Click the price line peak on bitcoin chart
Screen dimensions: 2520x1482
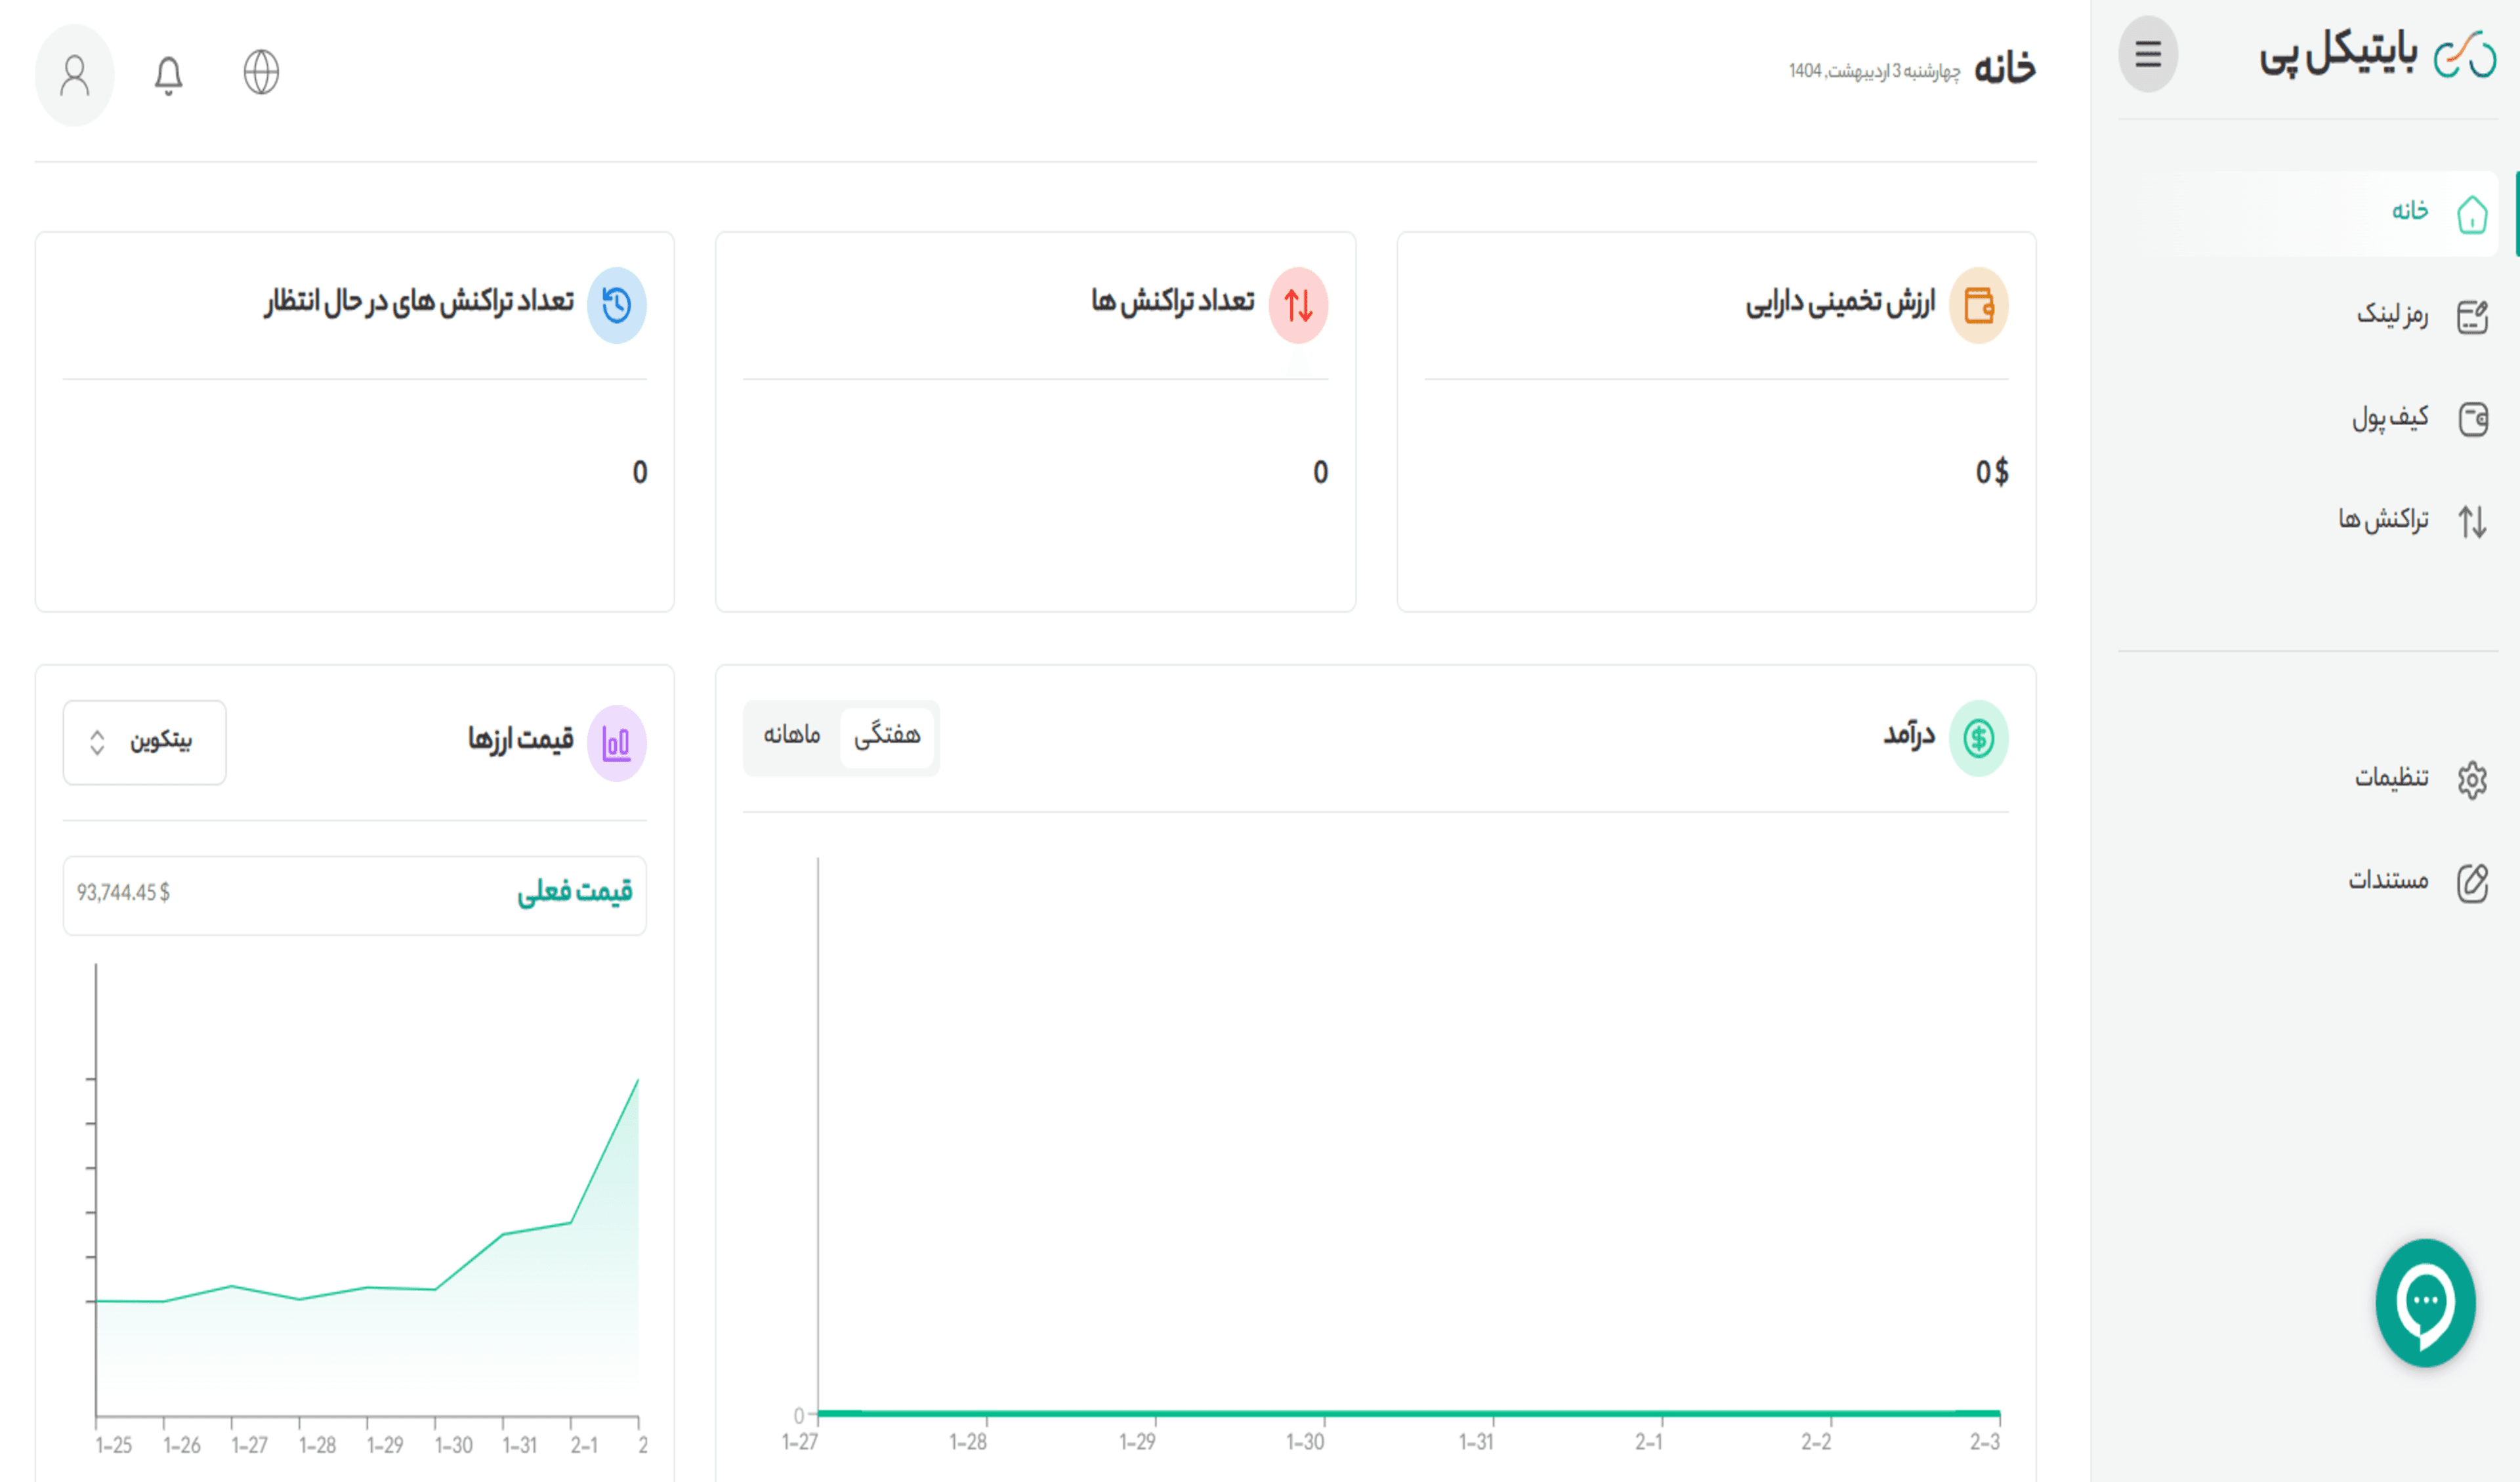(x=637, y=1081)
